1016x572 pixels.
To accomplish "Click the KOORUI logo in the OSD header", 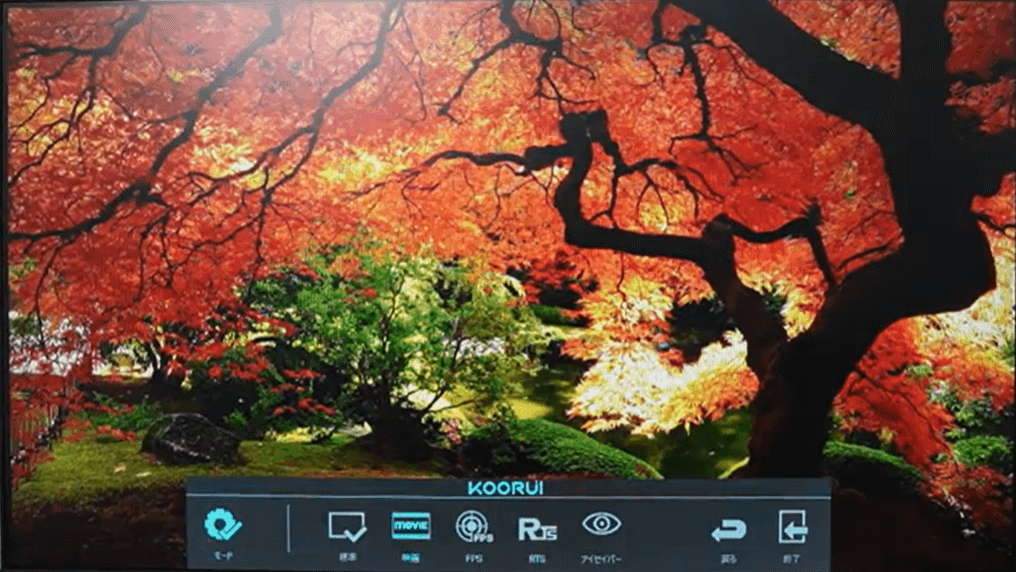I will [x=508, y=489].
